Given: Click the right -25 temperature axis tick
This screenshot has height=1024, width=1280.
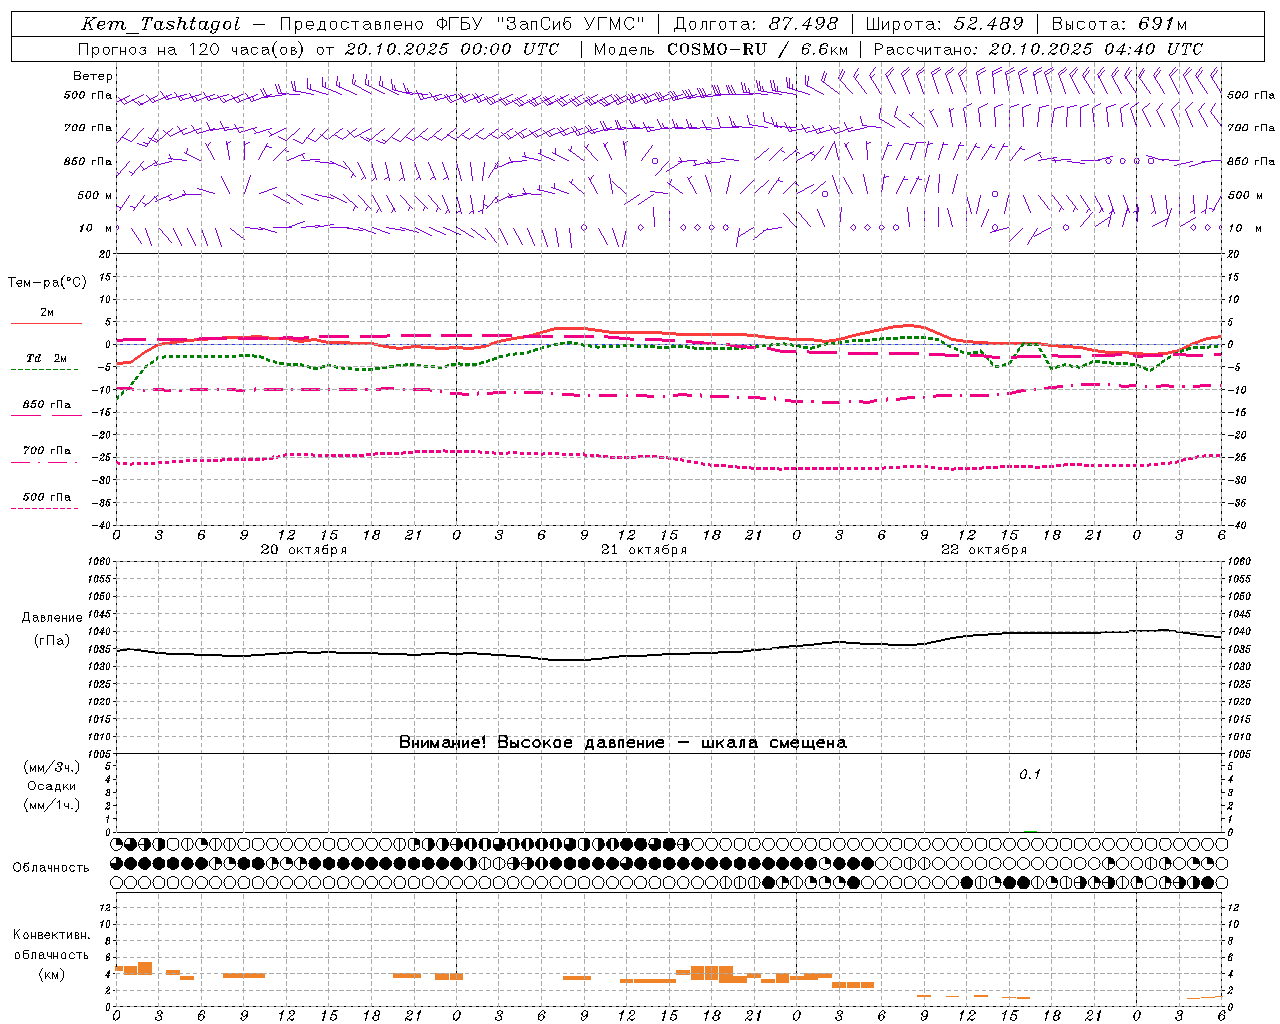Looking at the screenshot, I should (x=1237, y=458).
